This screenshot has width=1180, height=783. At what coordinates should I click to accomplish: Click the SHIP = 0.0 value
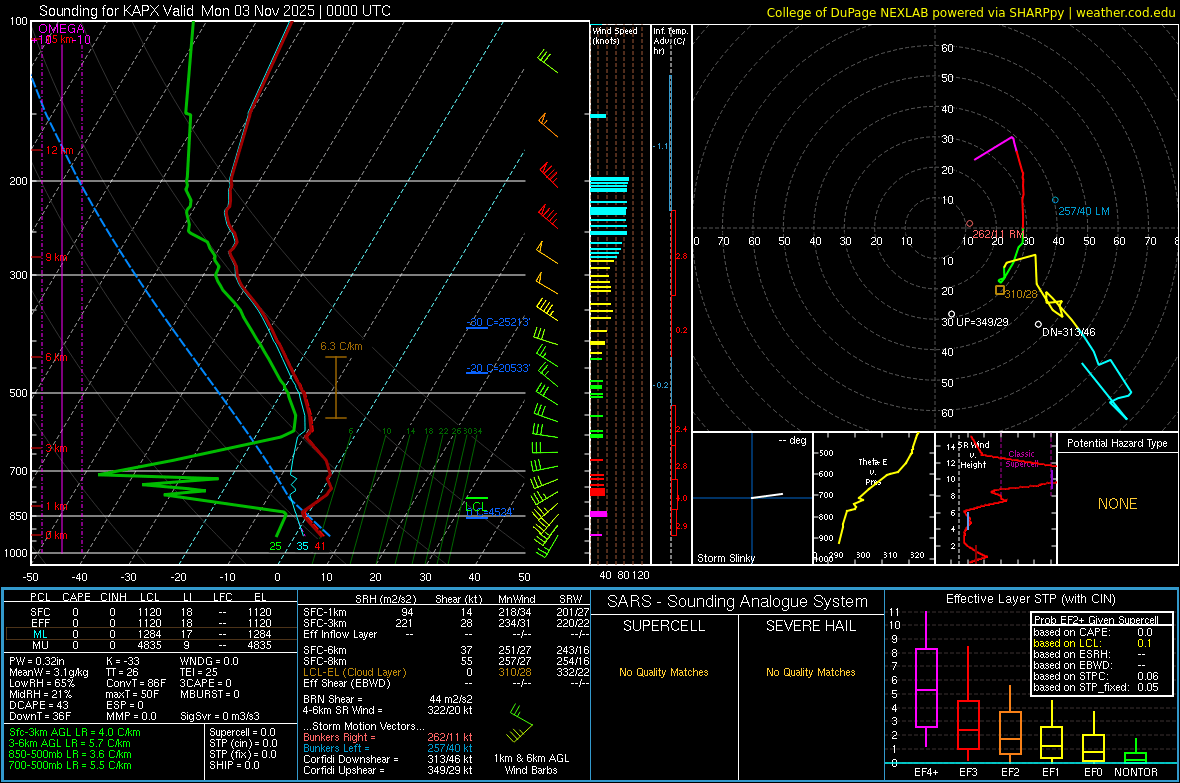coord(234,765)
